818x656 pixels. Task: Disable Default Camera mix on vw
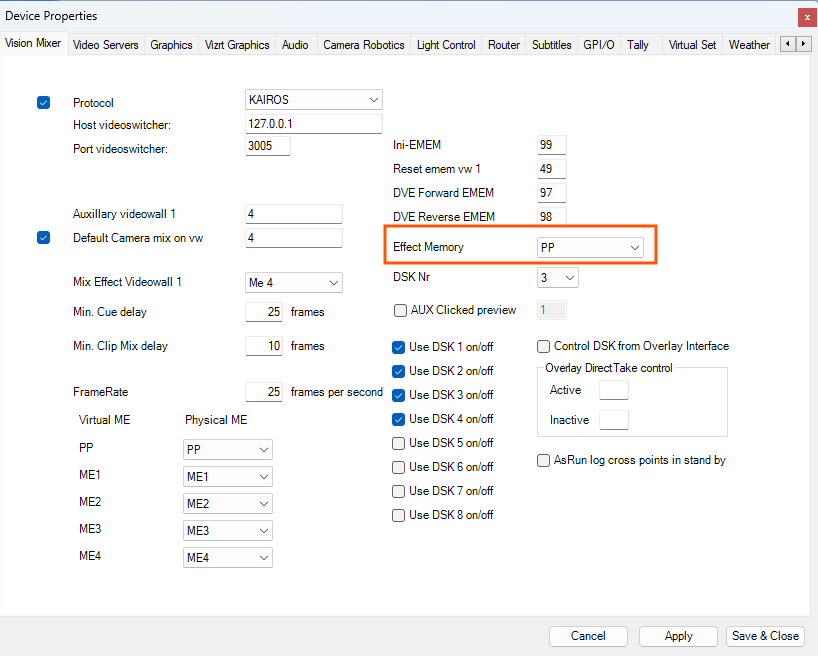point(43,238)
